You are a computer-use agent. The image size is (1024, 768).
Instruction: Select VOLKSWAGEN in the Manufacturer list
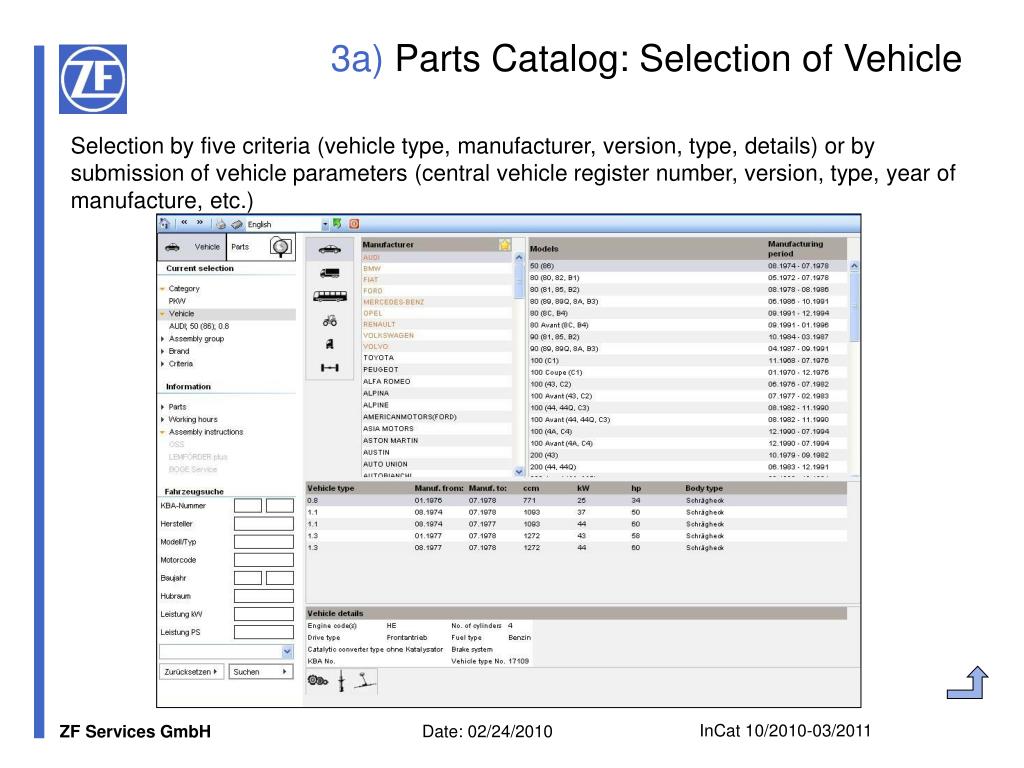(x=436, y=336)
